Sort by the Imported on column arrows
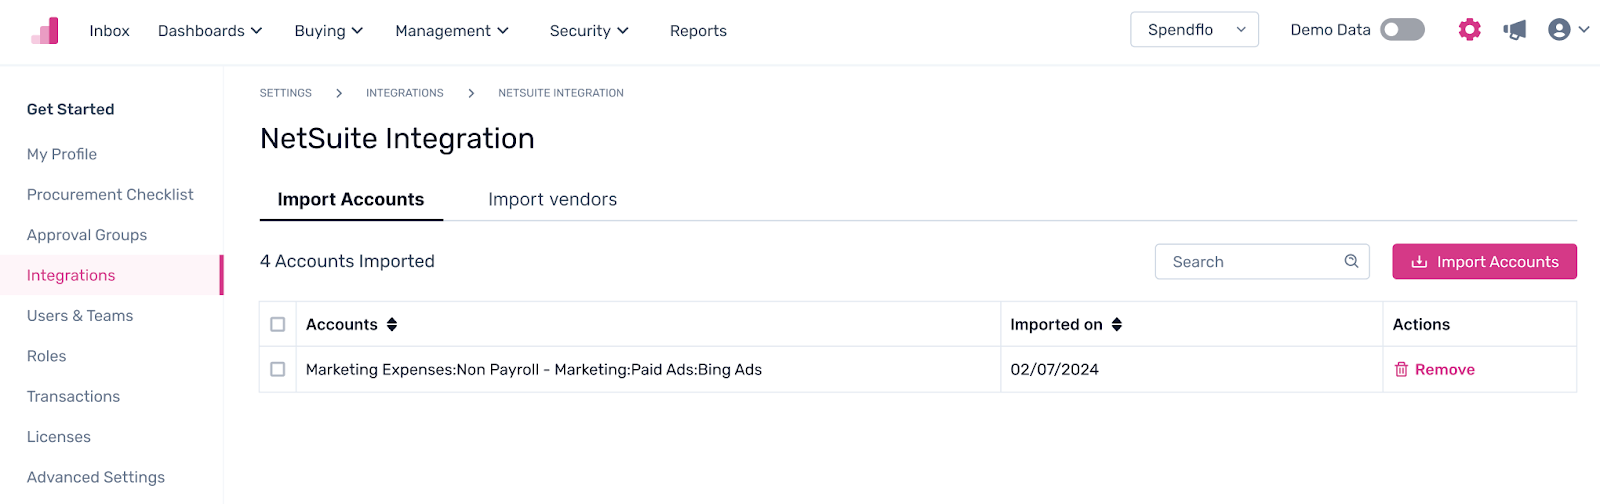The height and width of the screenshot is (504, 1600). click(1117, 324)
